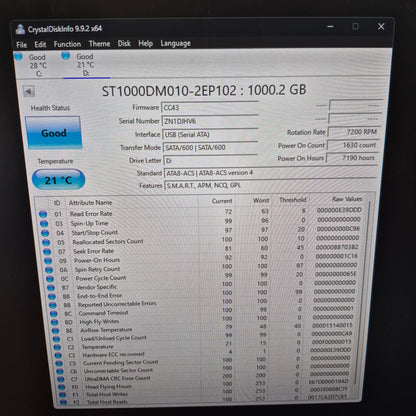The height and width of the screenshot is (416, 416).
Task: Click the Features field S.M.A.R.T., APM, NCQ, GPL
Action: (x=270, y=185)
